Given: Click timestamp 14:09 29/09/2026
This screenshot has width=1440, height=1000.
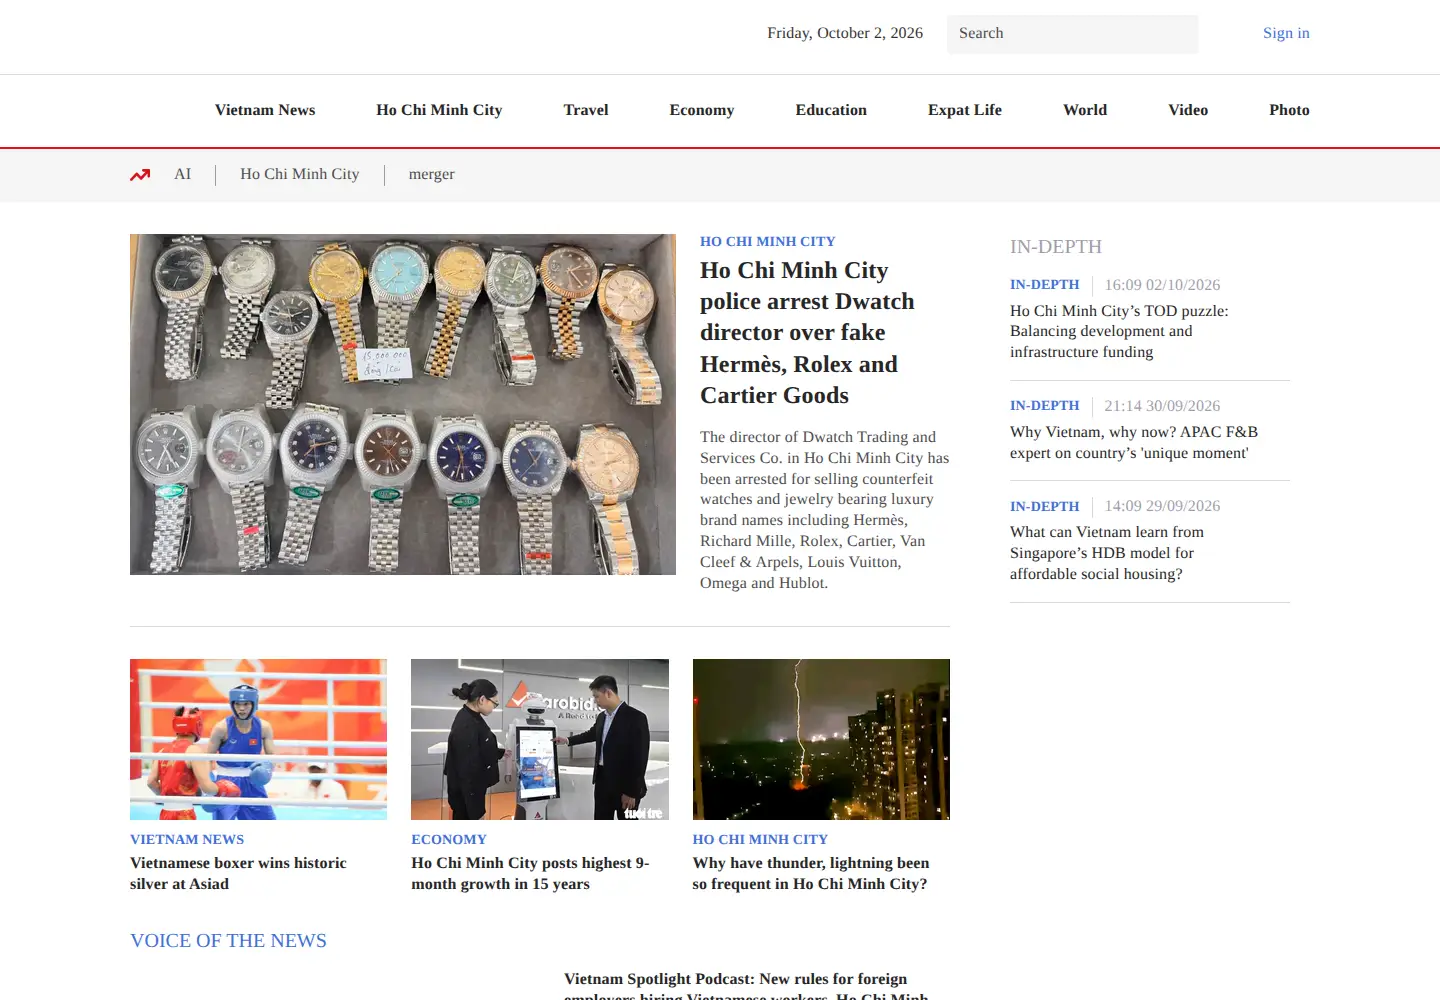Looking at the screenshot, I should 1162,506.
